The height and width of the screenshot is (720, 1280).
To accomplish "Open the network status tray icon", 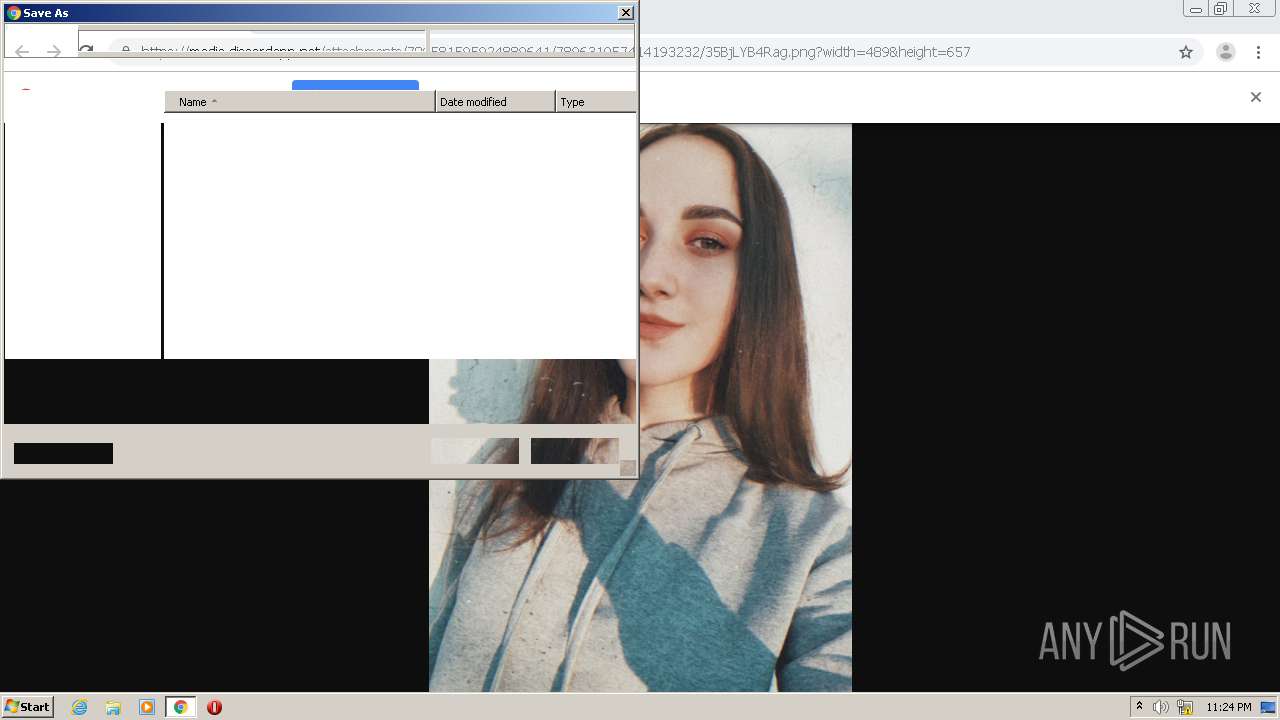I will (x=1185, y=707).
